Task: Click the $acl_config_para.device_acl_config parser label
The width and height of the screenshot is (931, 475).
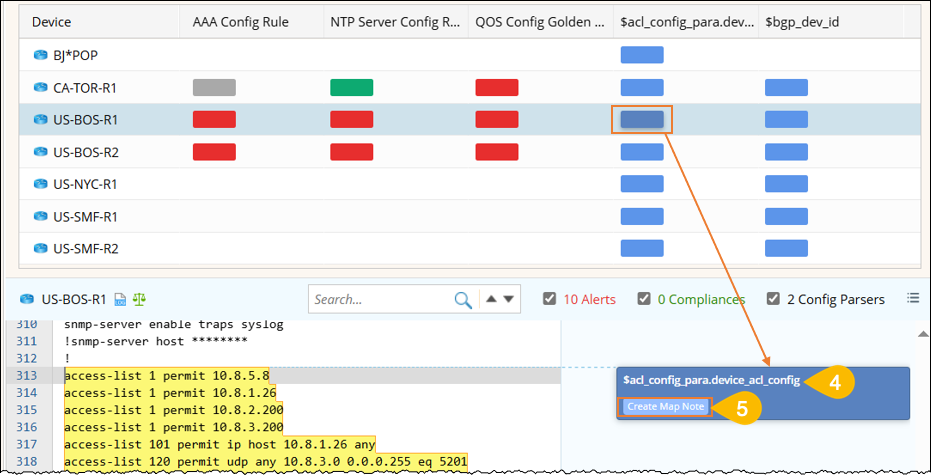Action: 711,381
